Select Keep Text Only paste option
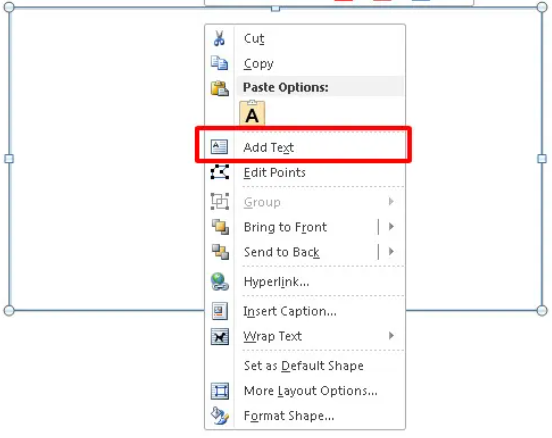Viewport: 552px width, 438px height. coord(252,113)
